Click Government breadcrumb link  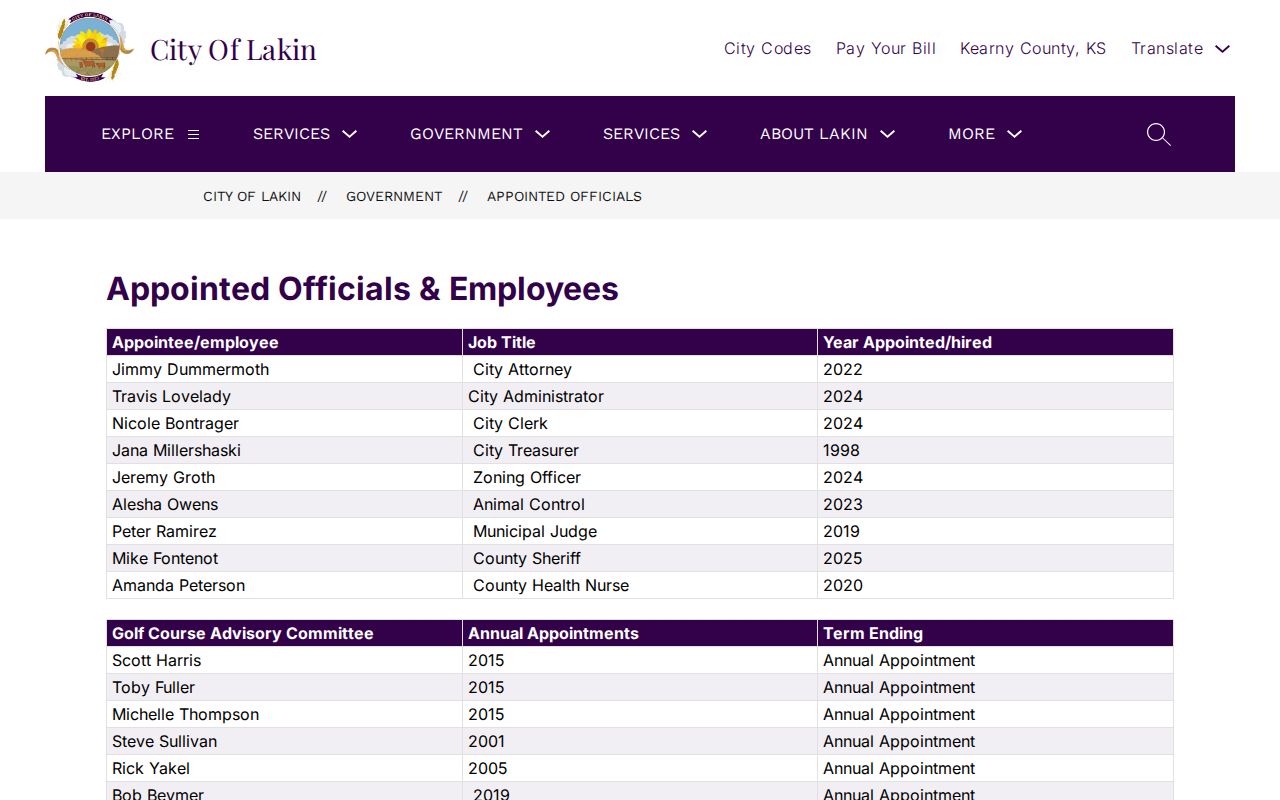[394, 196]
